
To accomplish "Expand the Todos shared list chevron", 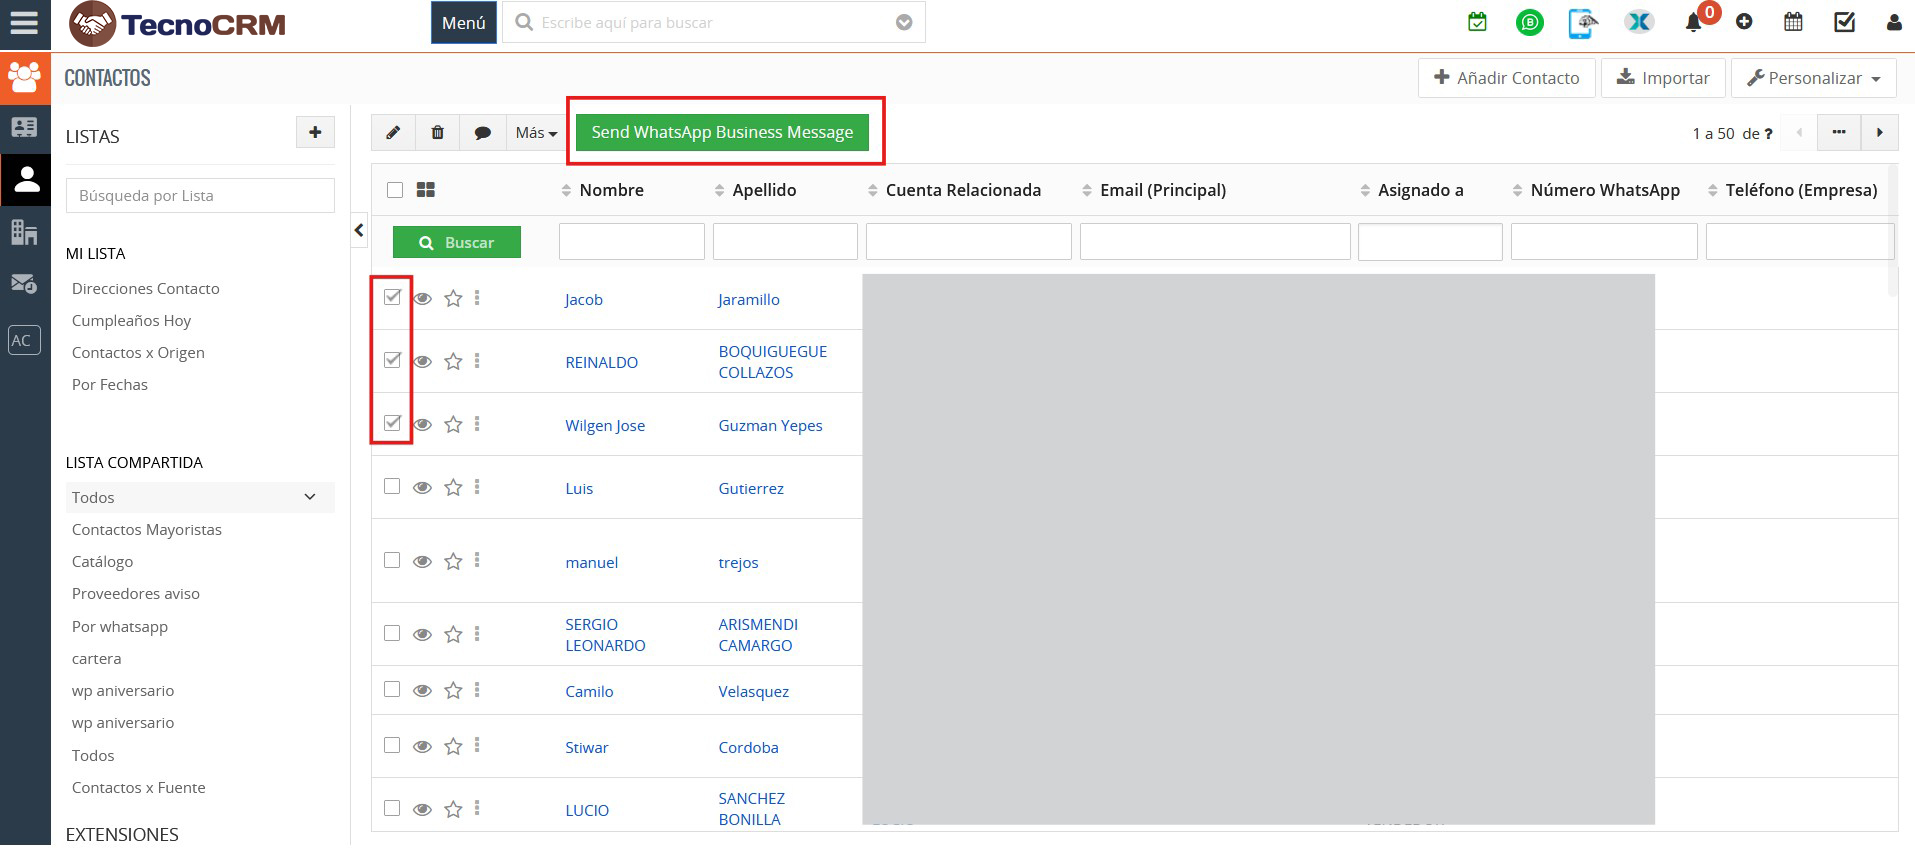I will pos(310,497).
